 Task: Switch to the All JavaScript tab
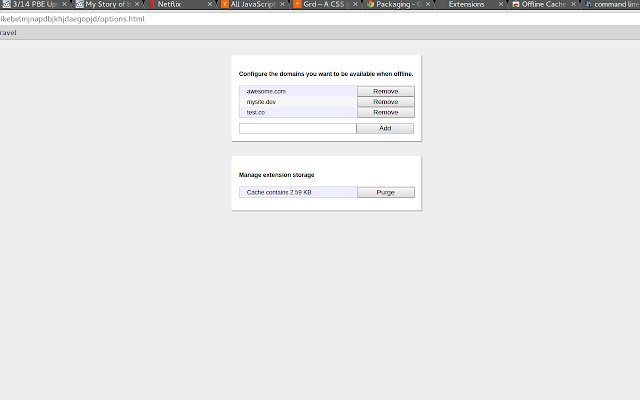253,4
